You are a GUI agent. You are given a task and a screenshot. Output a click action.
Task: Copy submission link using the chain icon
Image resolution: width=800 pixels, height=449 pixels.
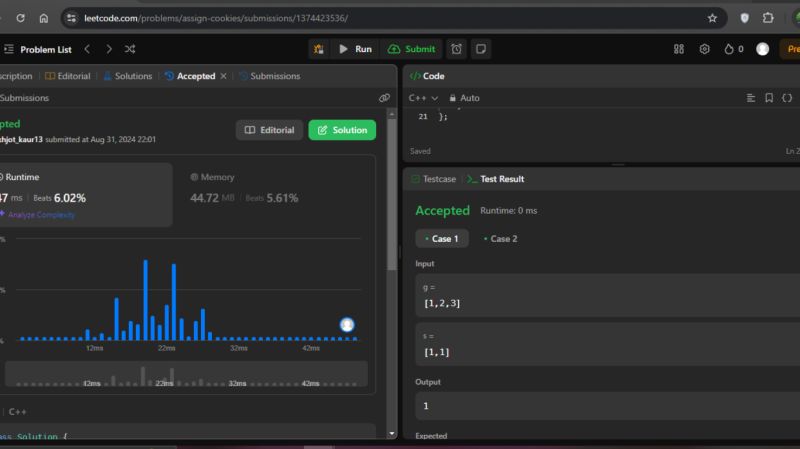click(x=384, y=98)
